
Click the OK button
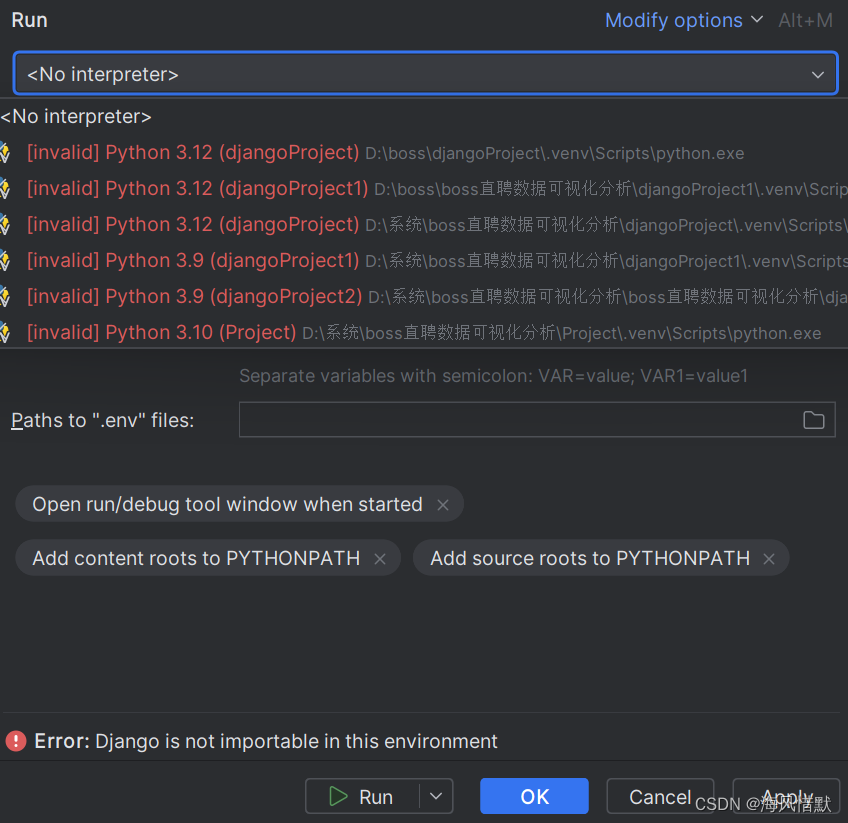point(534,796)
